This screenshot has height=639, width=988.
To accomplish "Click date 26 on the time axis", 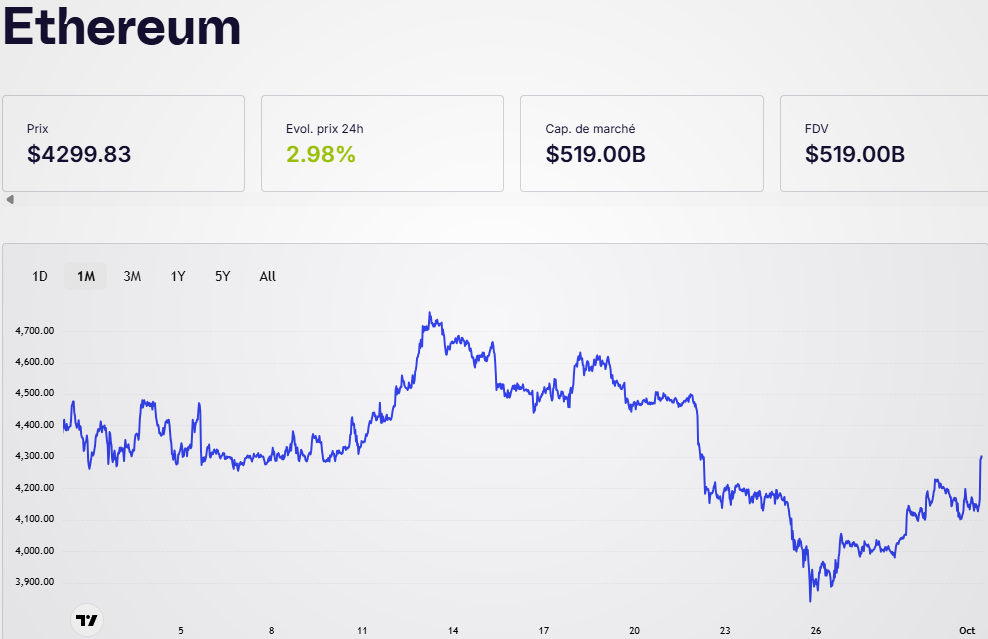I will (x=816, y=631).
